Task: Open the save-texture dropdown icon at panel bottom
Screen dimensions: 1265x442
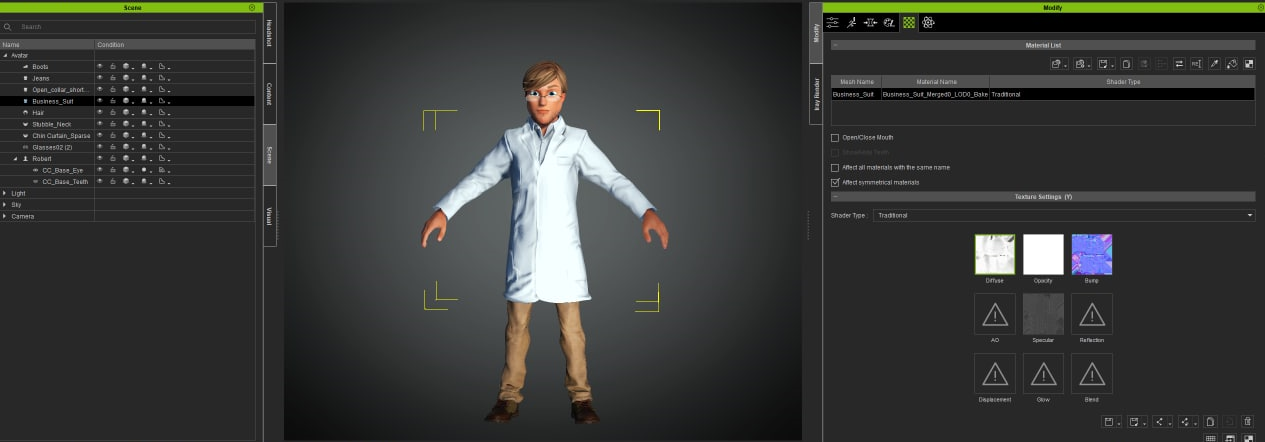Action: [1110, 422]
